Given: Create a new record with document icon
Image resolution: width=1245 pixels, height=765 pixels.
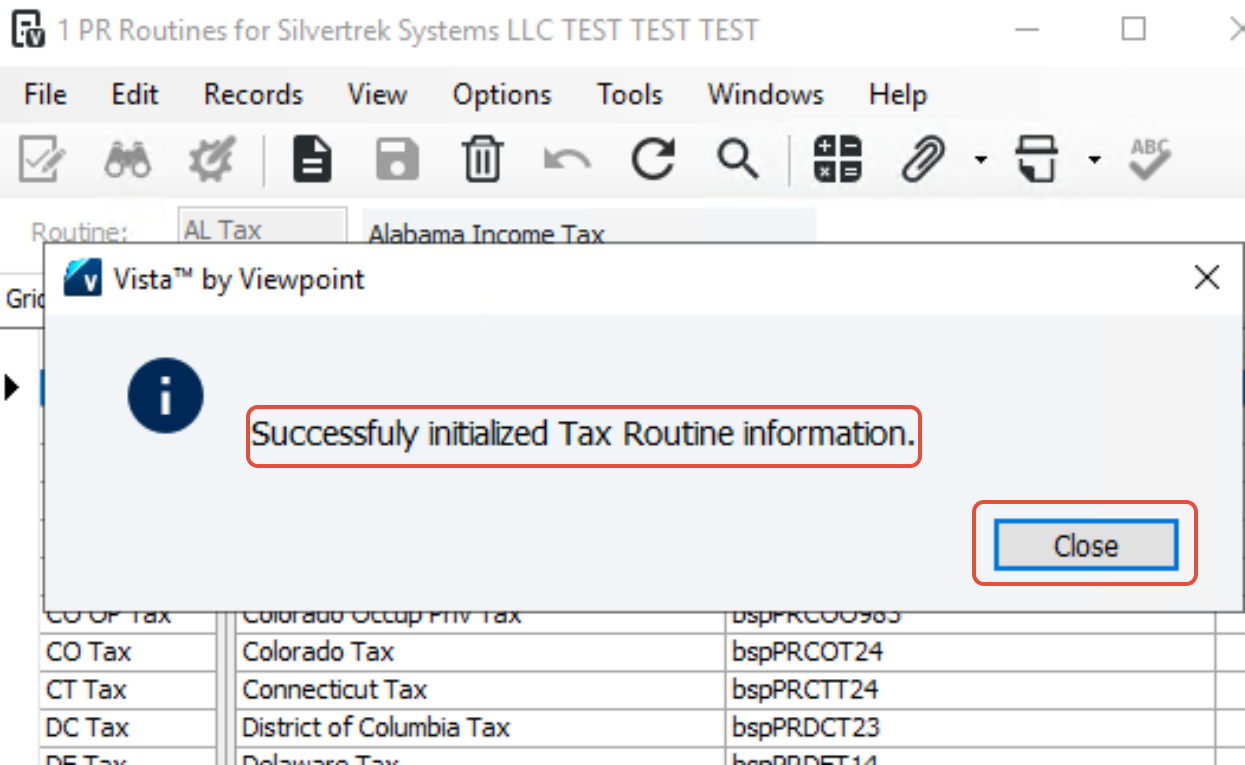Looking at the screenshot, I should click(312, 159).
